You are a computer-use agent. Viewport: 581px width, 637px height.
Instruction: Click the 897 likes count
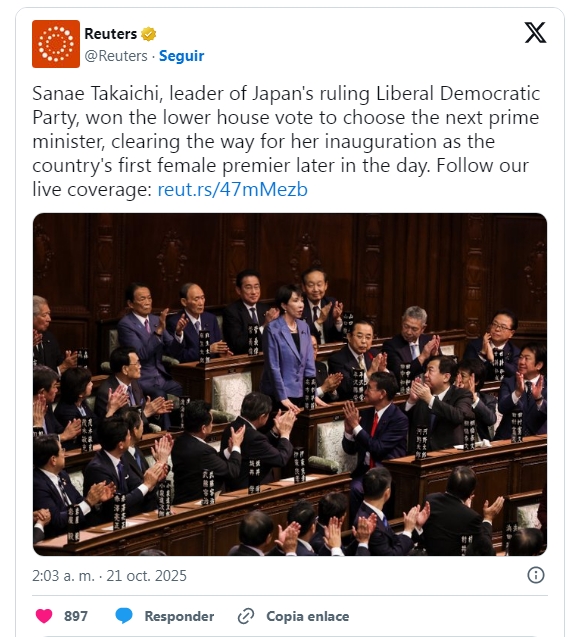point(76,616)
